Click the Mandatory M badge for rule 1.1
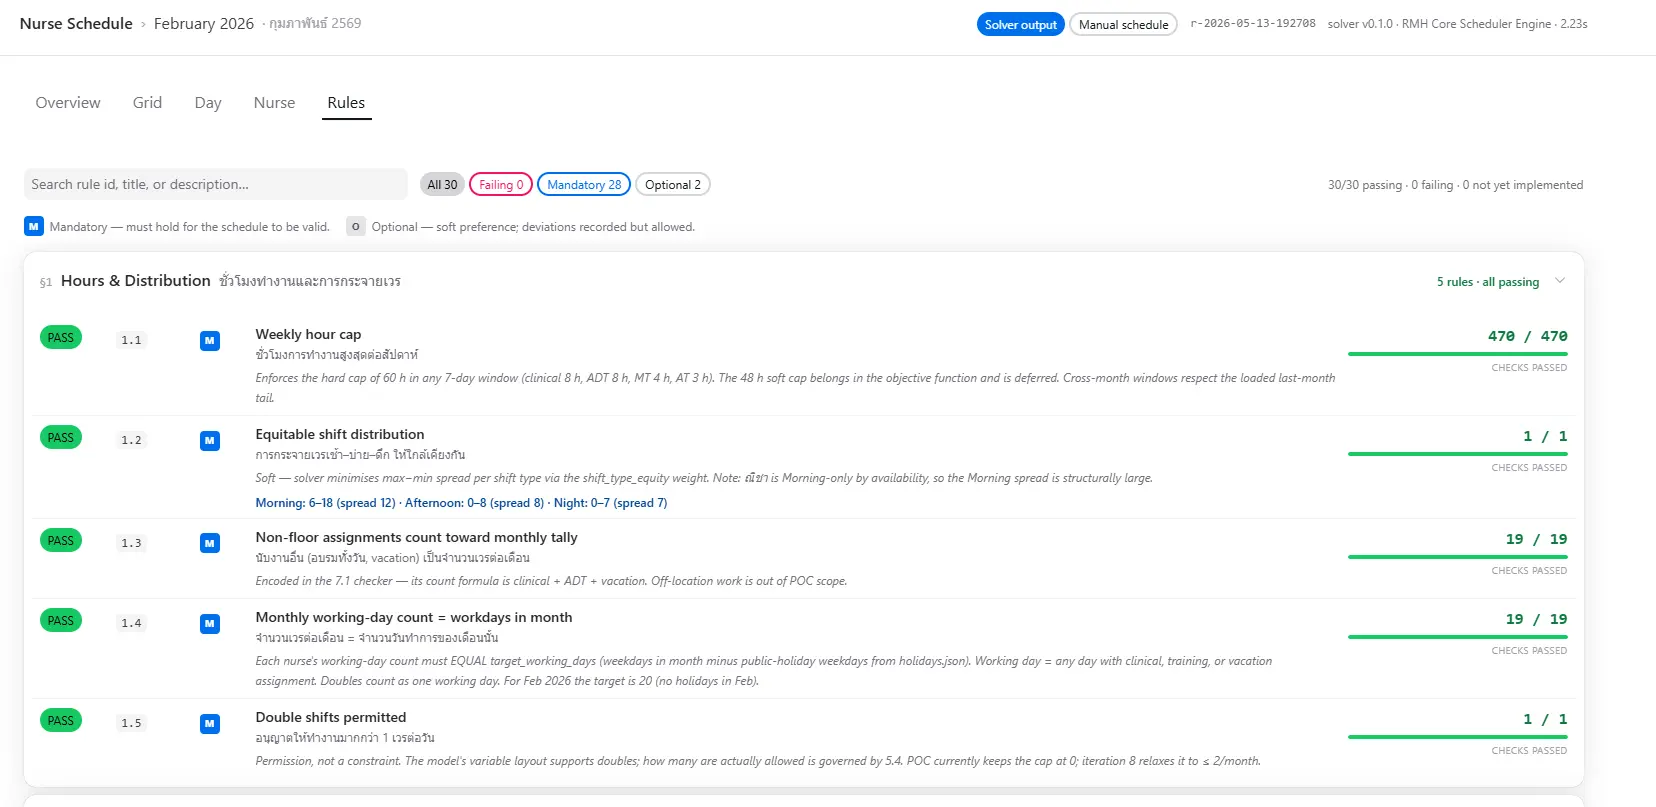The height and width of the screenshot is (807, 1656). [x=210, y=341]
